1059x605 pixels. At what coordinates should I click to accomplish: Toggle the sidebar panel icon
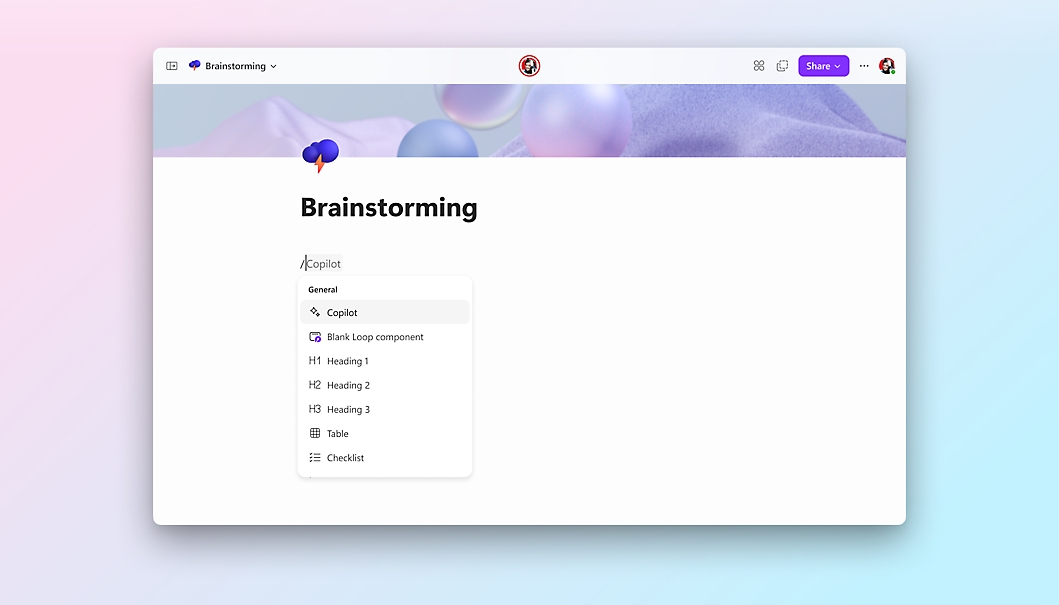pos(172,66)
